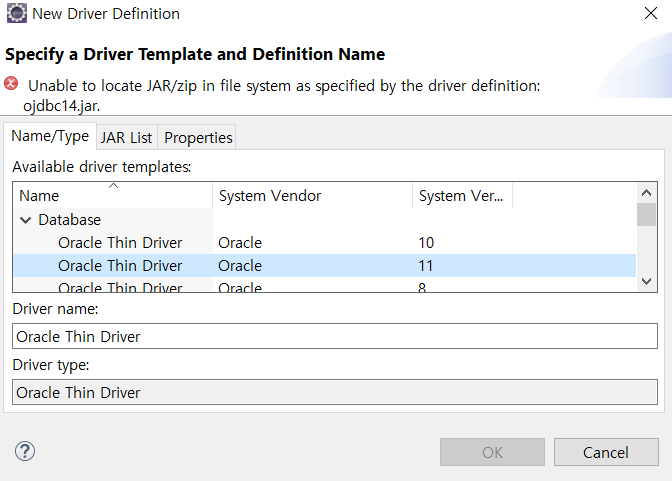Select Oracle Thin Driver version 8 row
672x481 pixels.
[324, 286]
